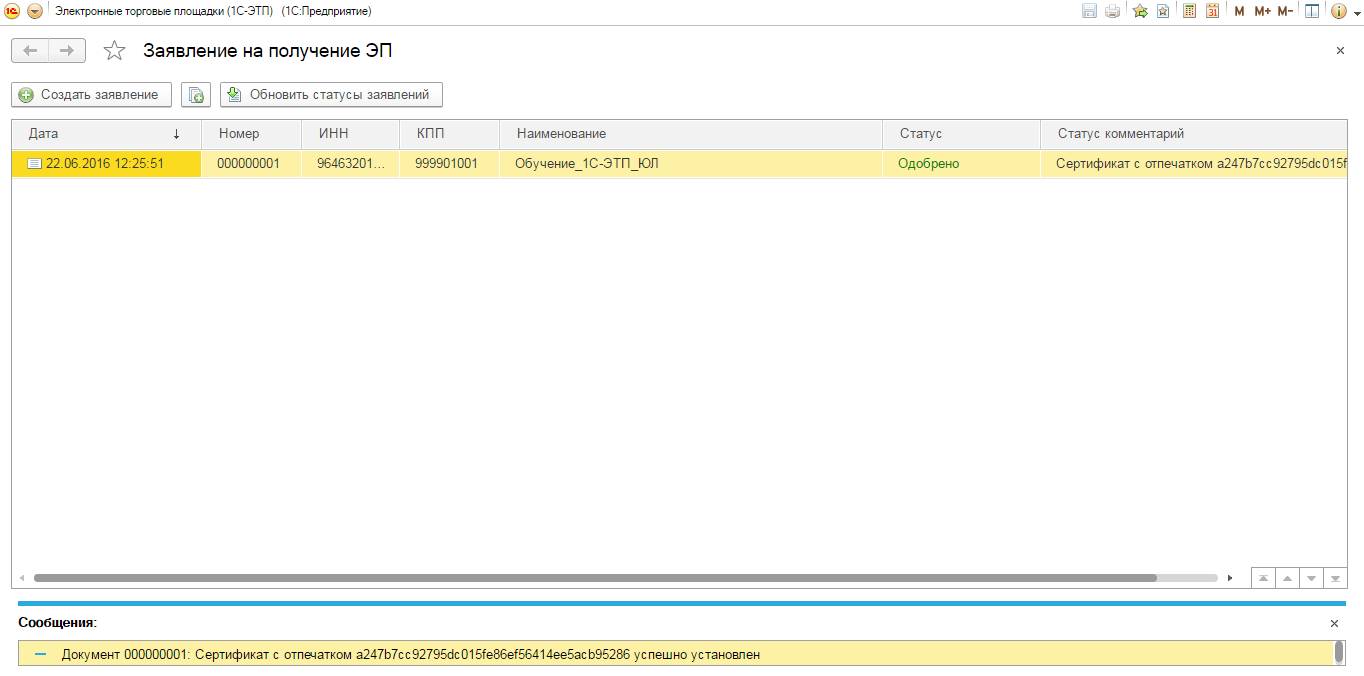
Task: Close the Сообщения panel
Action: (1334, 623)
